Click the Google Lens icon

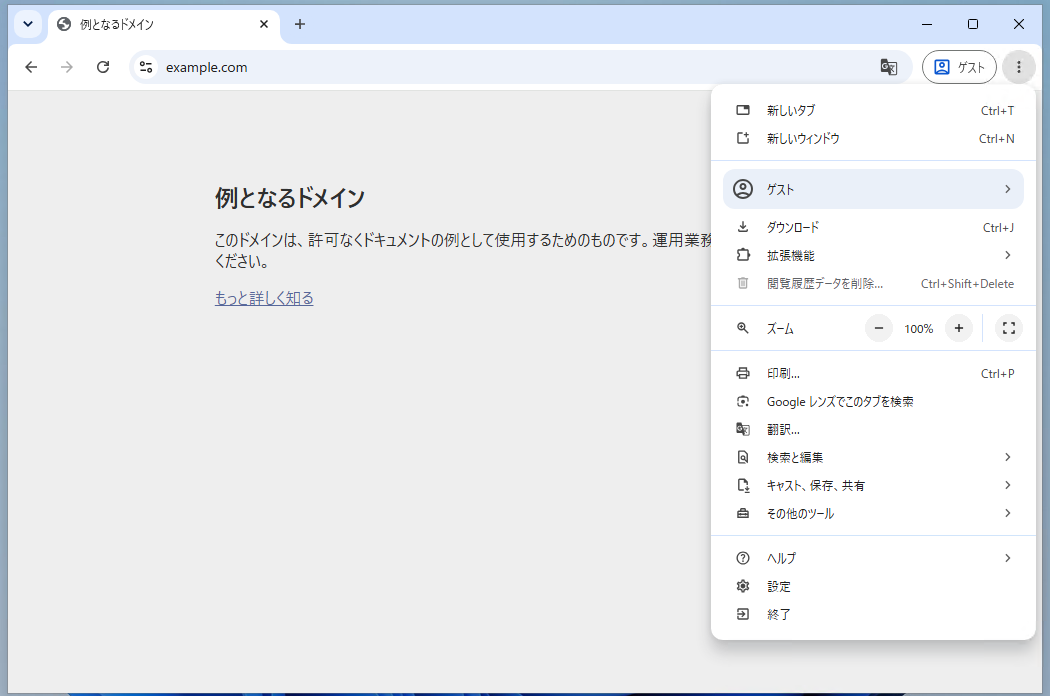(x=743, y=401)
